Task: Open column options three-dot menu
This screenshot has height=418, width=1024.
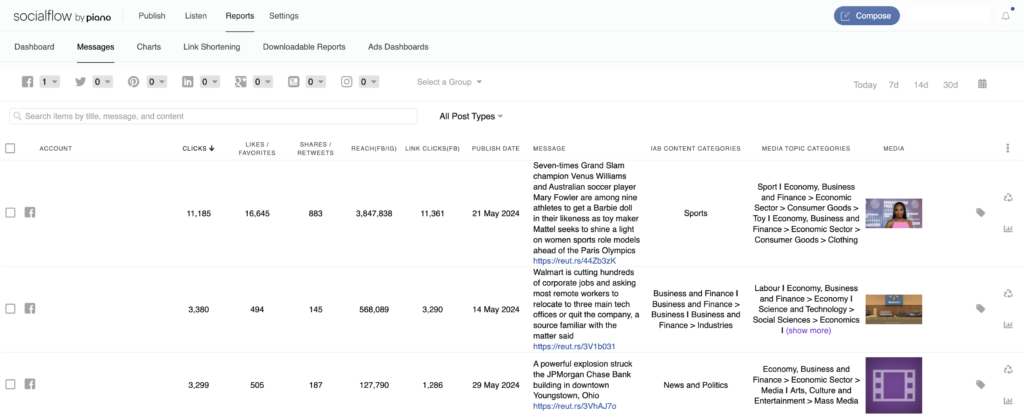Action: point(1008,148)
